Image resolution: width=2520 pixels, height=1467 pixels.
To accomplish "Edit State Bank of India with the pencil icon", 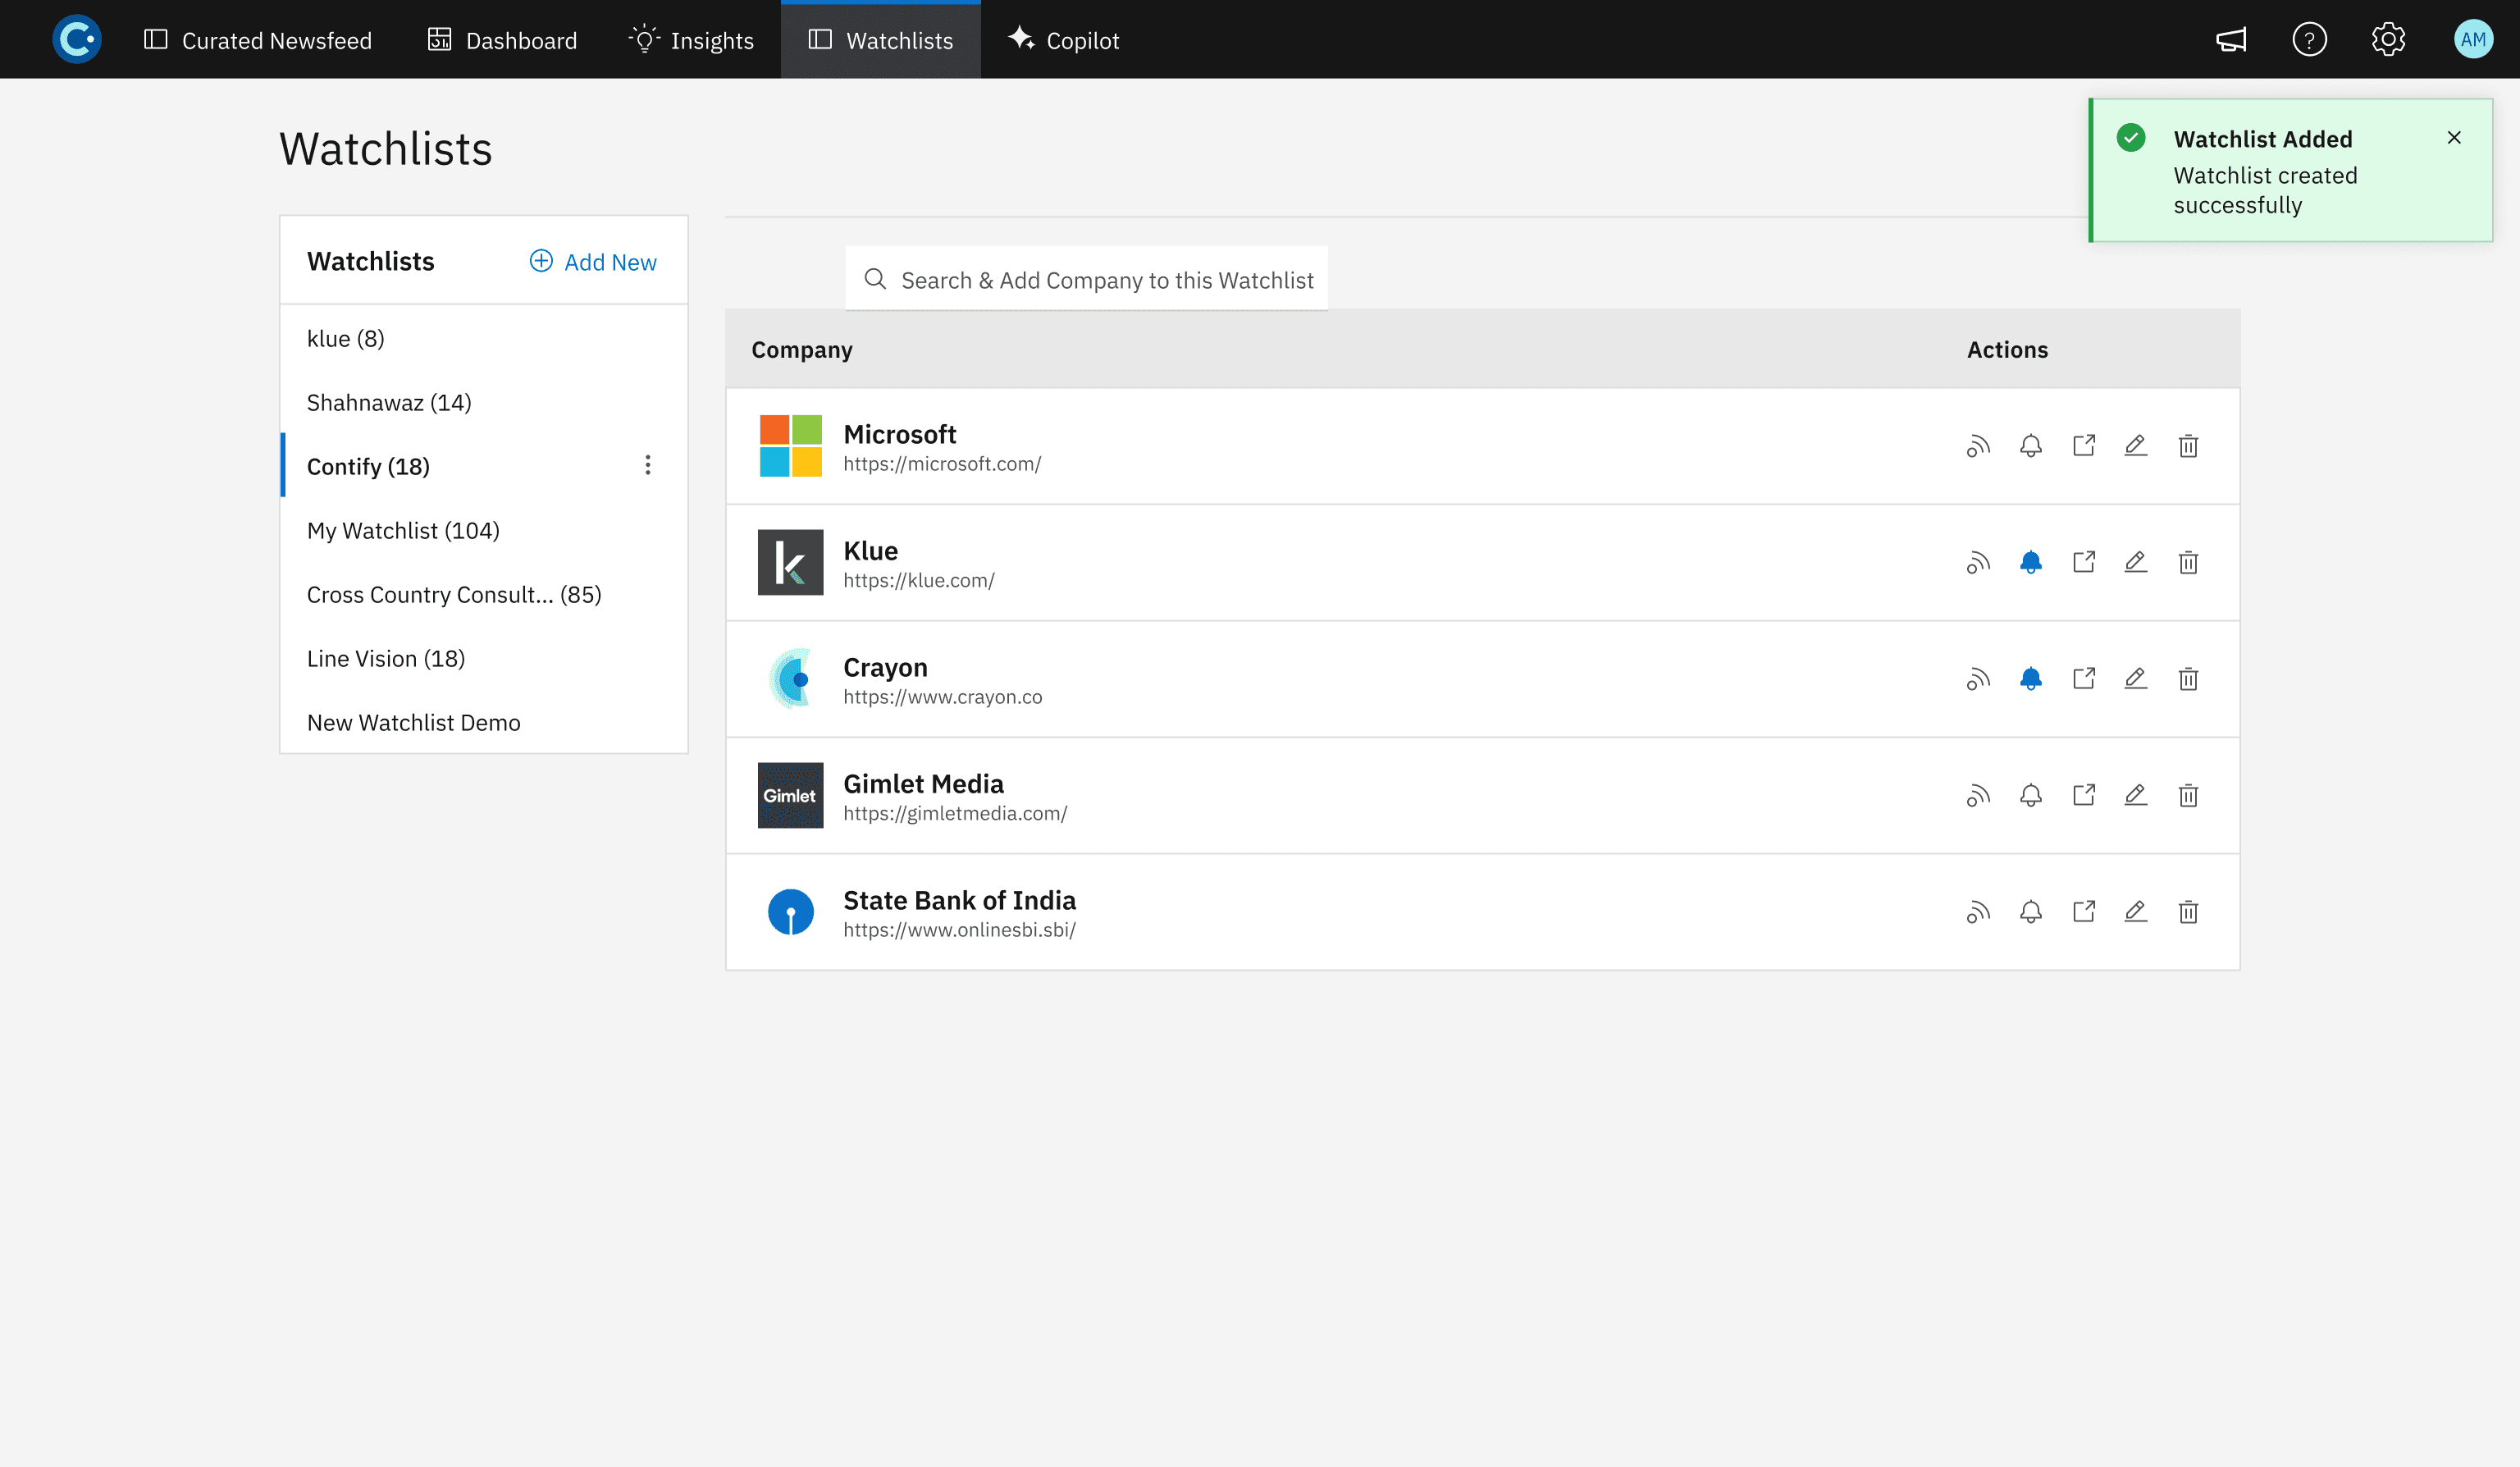I will pos(2135,911).
